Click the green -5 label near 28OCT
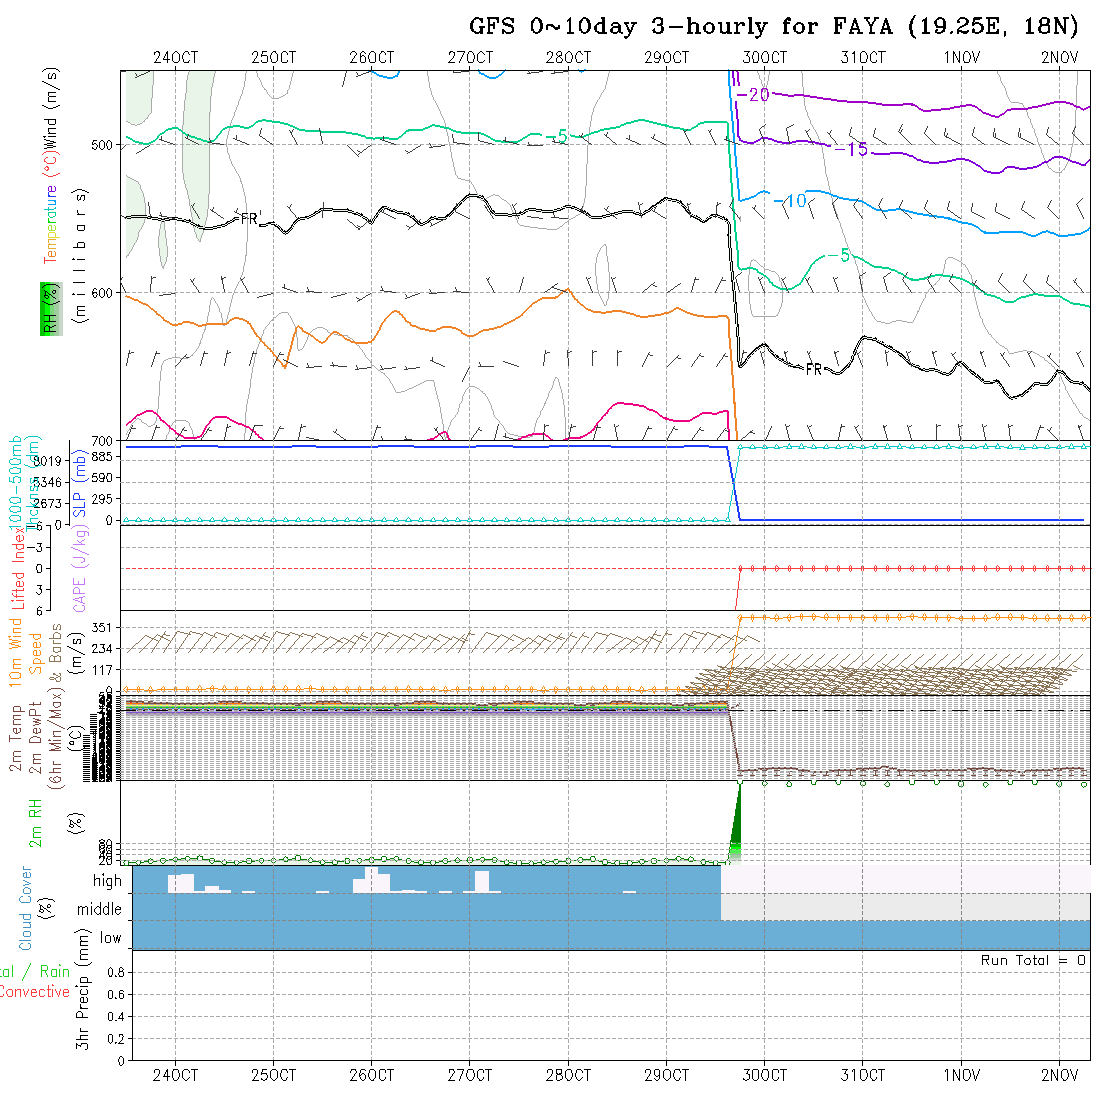Image resolution: width=1100 pixels, height=1100 pixels. [557, 137]
